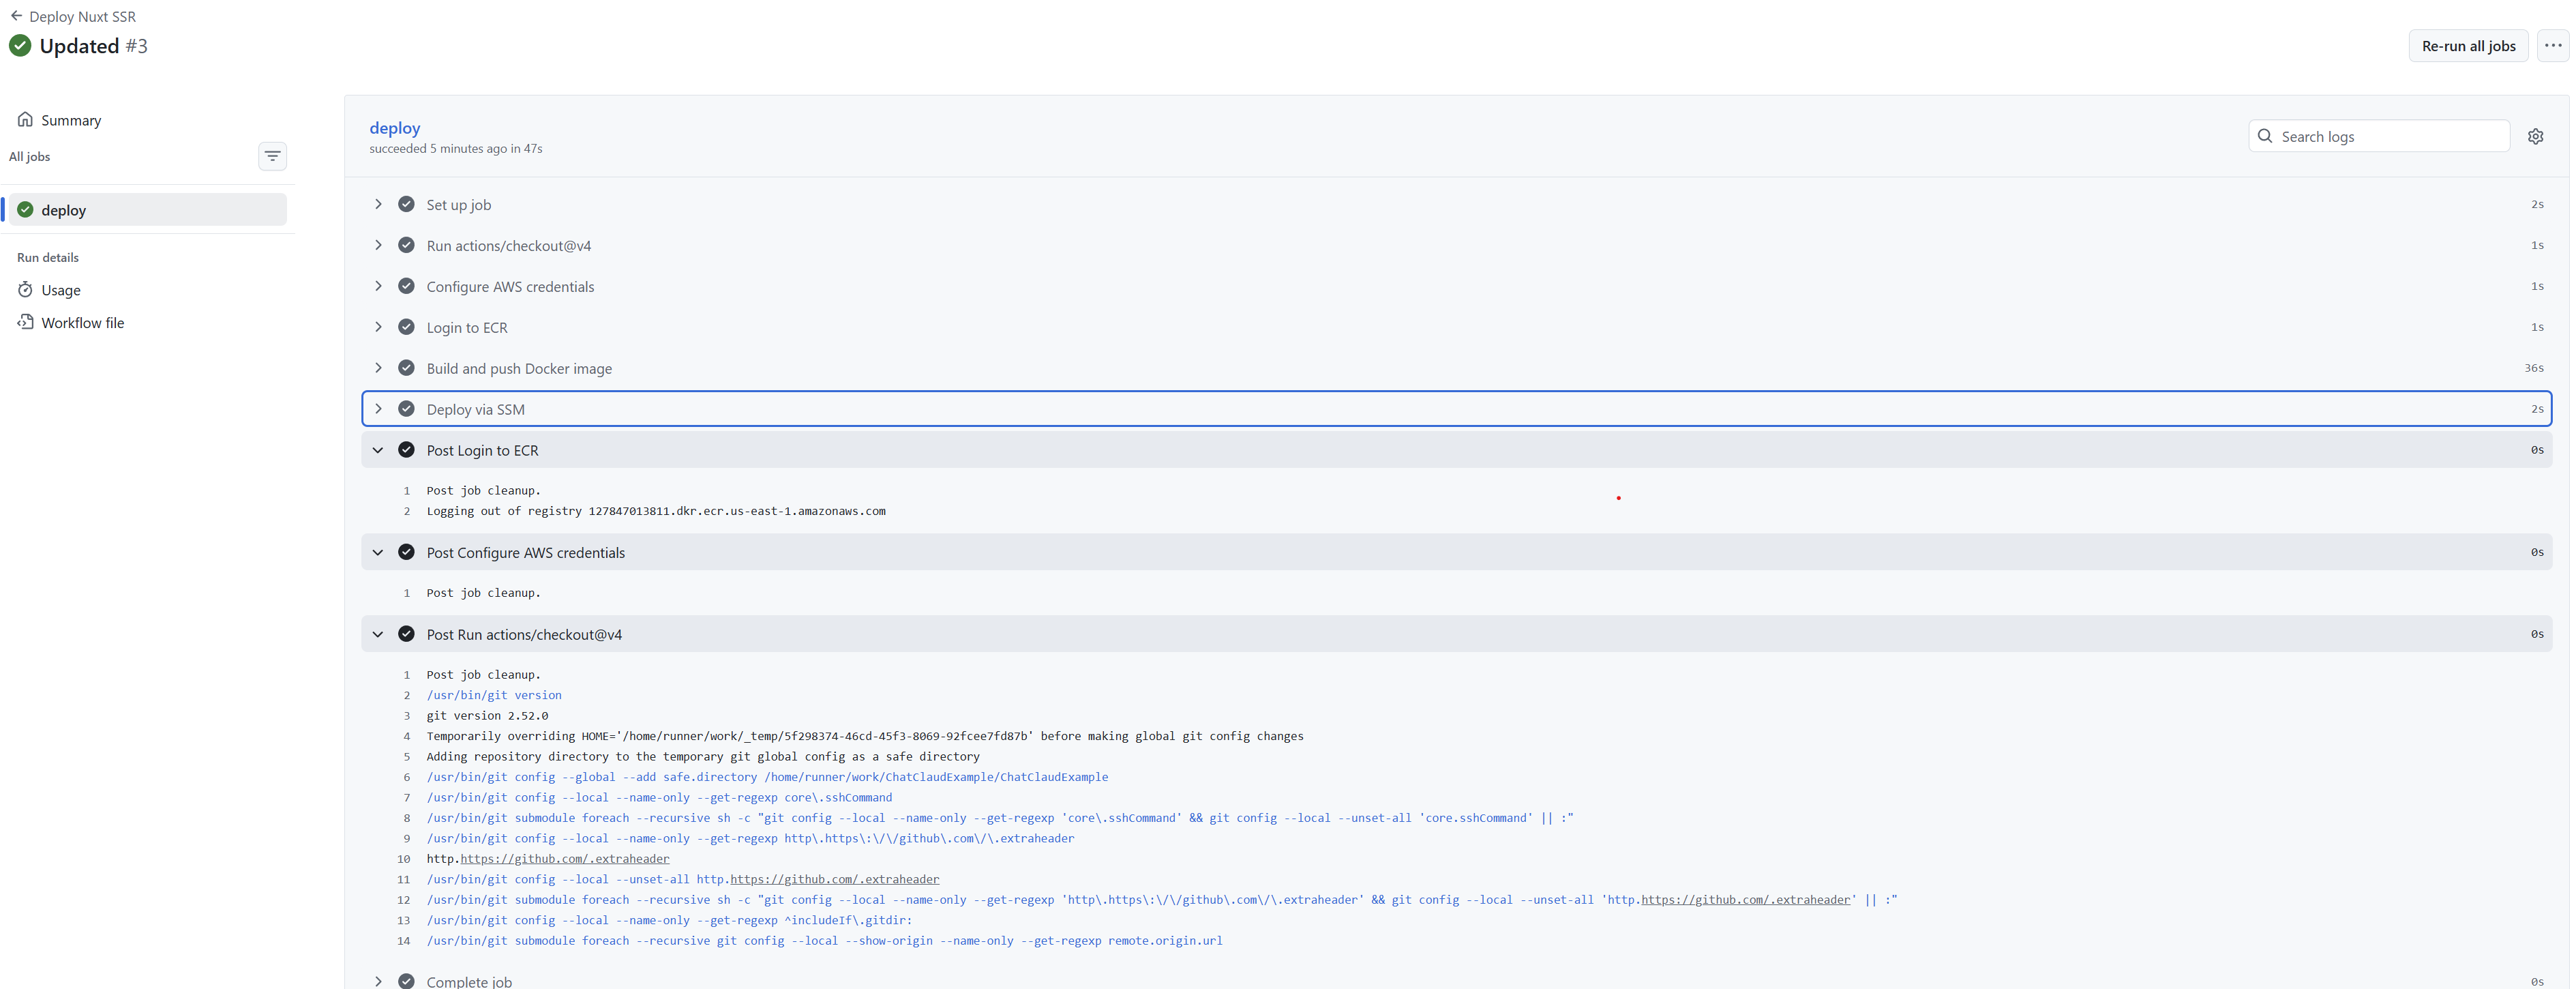This screenshot has width=2576, height=989.
Task: Click the Deploy Nuxt SSR workflow link
Action: [x=83, y=17]
